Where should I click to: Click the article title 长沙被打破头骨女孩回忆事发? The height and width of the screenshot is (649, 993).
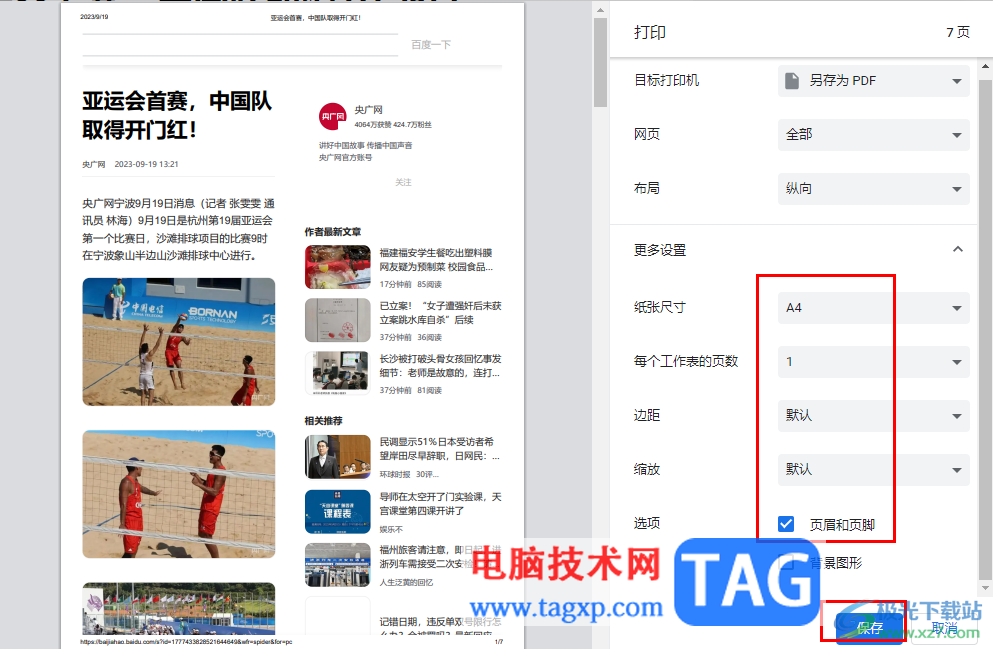pos(440,366)
